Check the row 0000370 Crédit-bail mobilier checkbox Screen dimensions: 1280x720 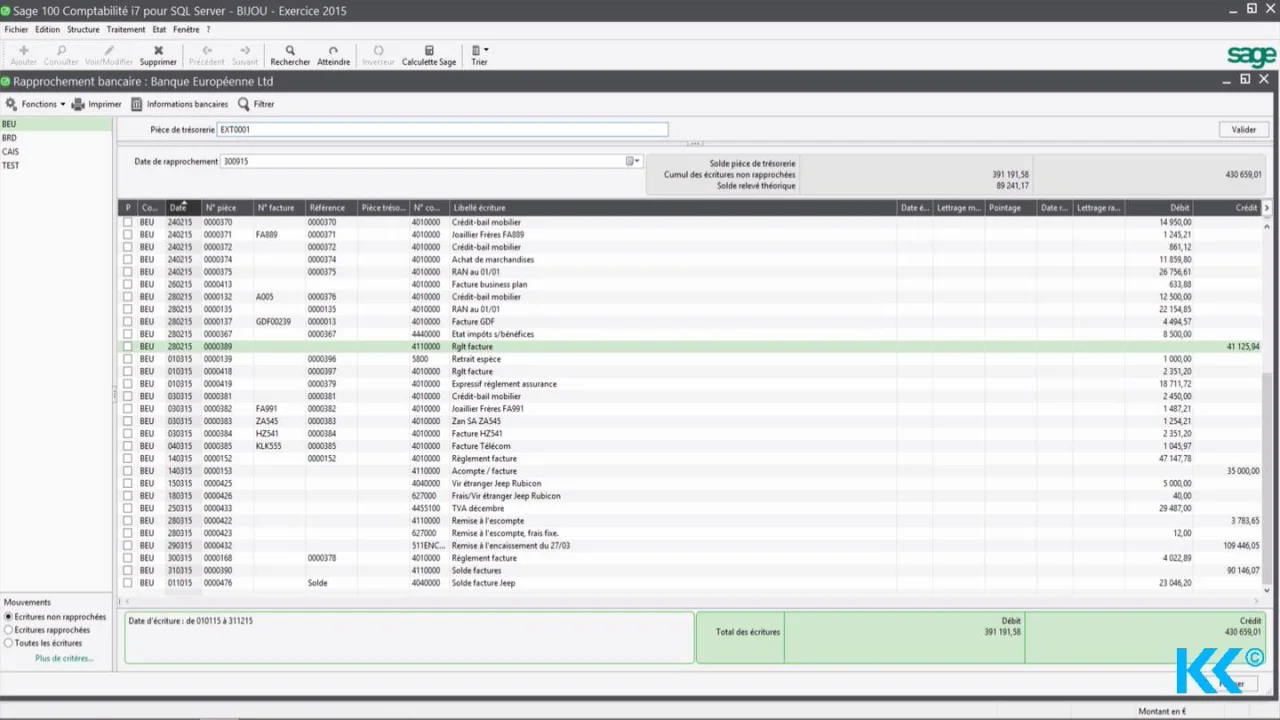coord(127,222)
